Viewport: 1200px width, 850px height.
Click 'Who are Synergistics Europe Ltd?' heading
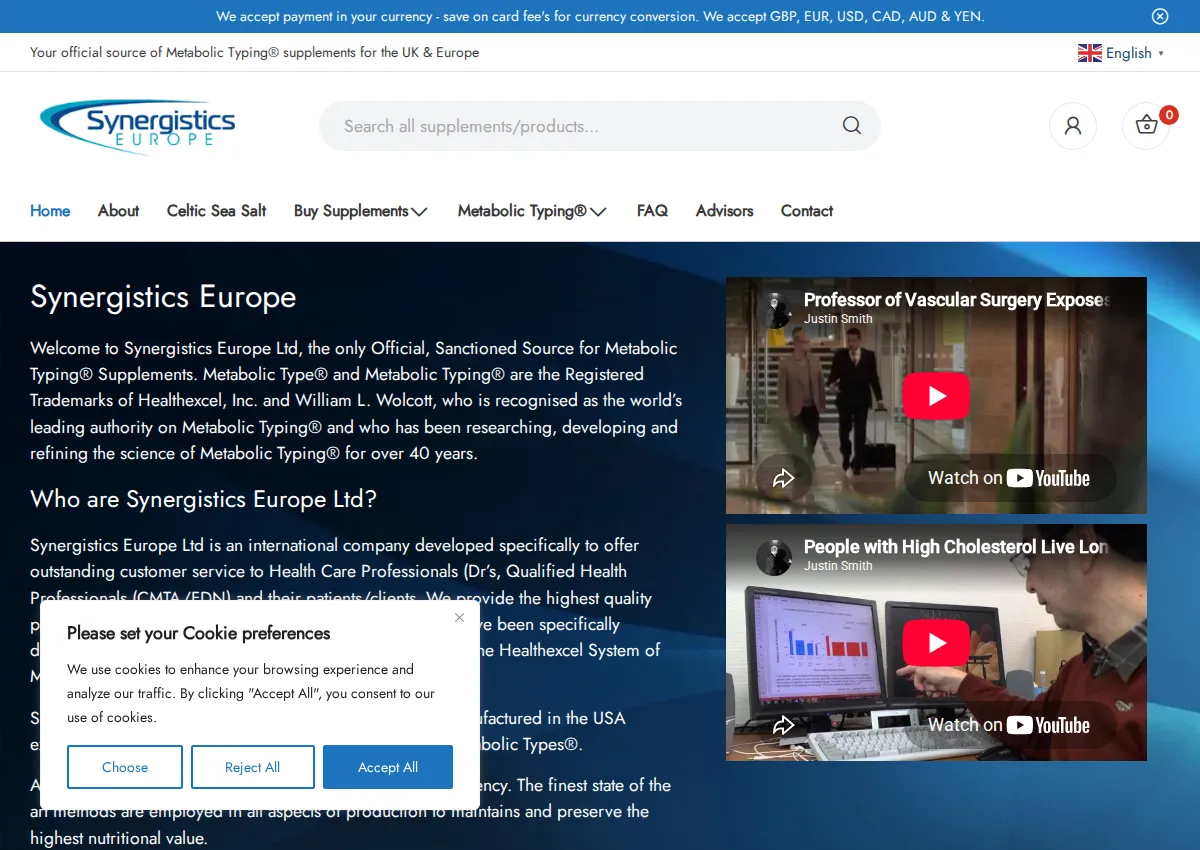pos(203,499)
